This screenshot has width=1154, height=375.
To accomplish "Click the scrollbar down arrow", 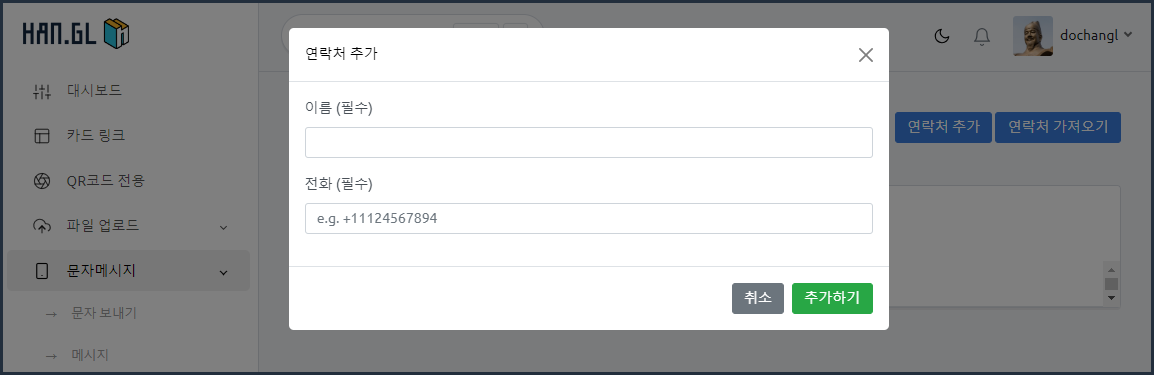I will click(1112, 299).
